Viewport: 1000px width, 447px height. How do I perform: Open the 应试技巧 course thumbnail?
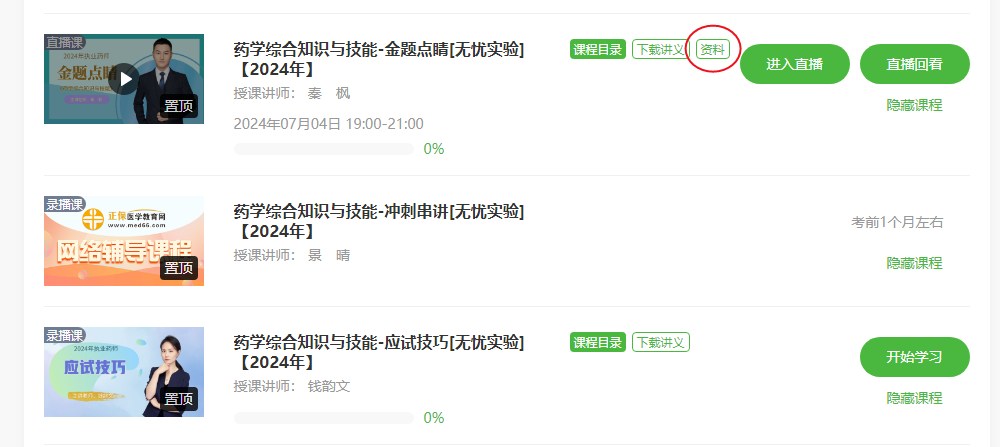point(124,372)
